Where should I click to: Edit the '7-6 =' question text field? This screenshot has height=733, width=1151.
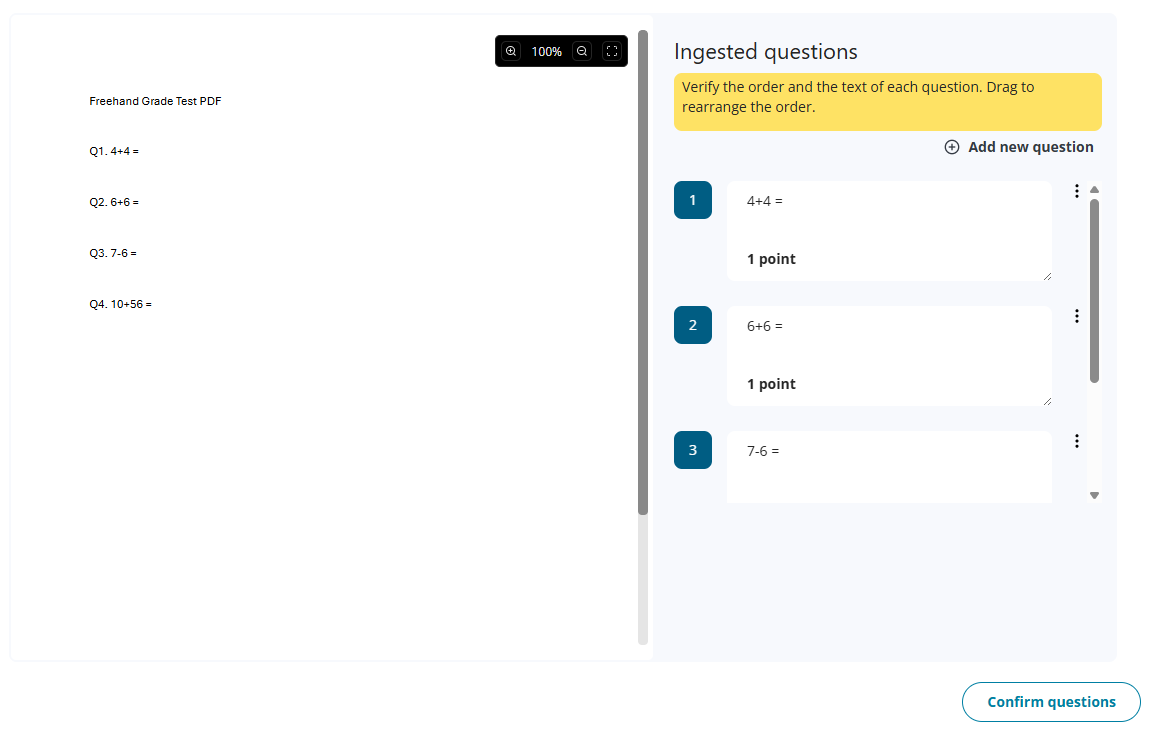point(889,467)
